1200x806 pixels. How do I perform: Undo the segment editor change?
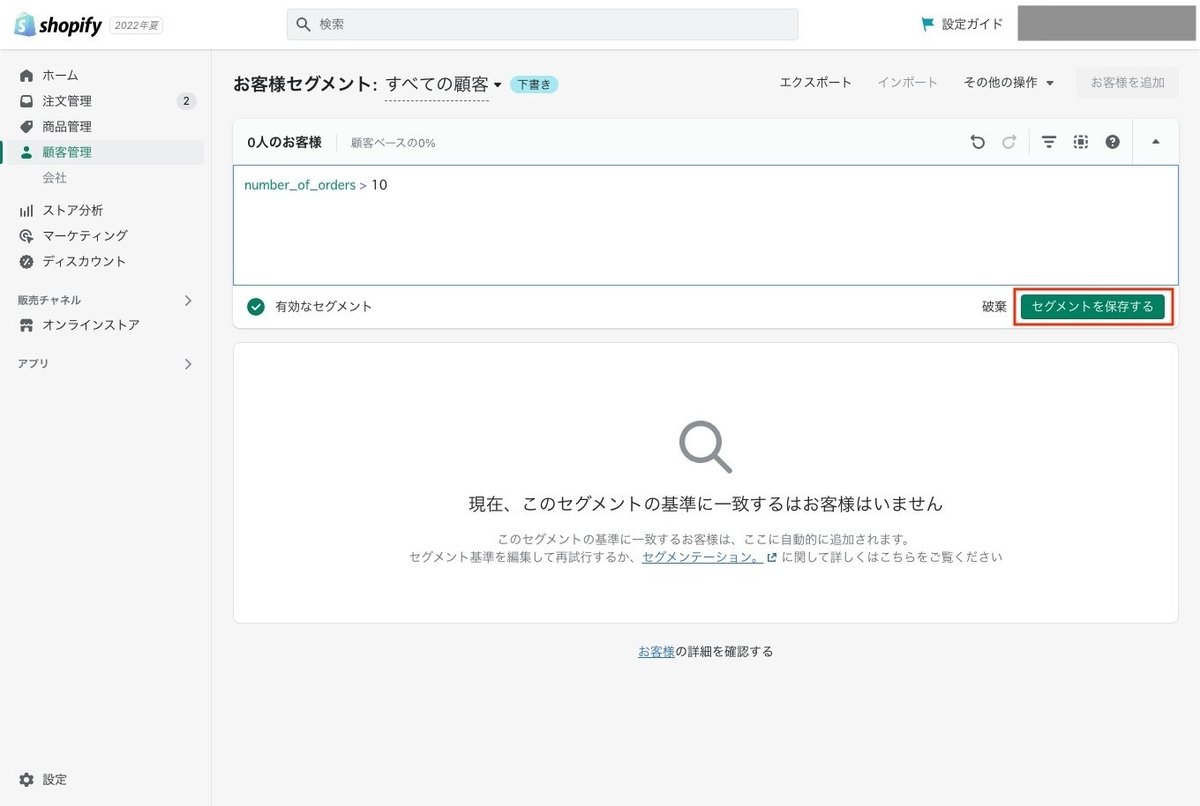(977, 142)
